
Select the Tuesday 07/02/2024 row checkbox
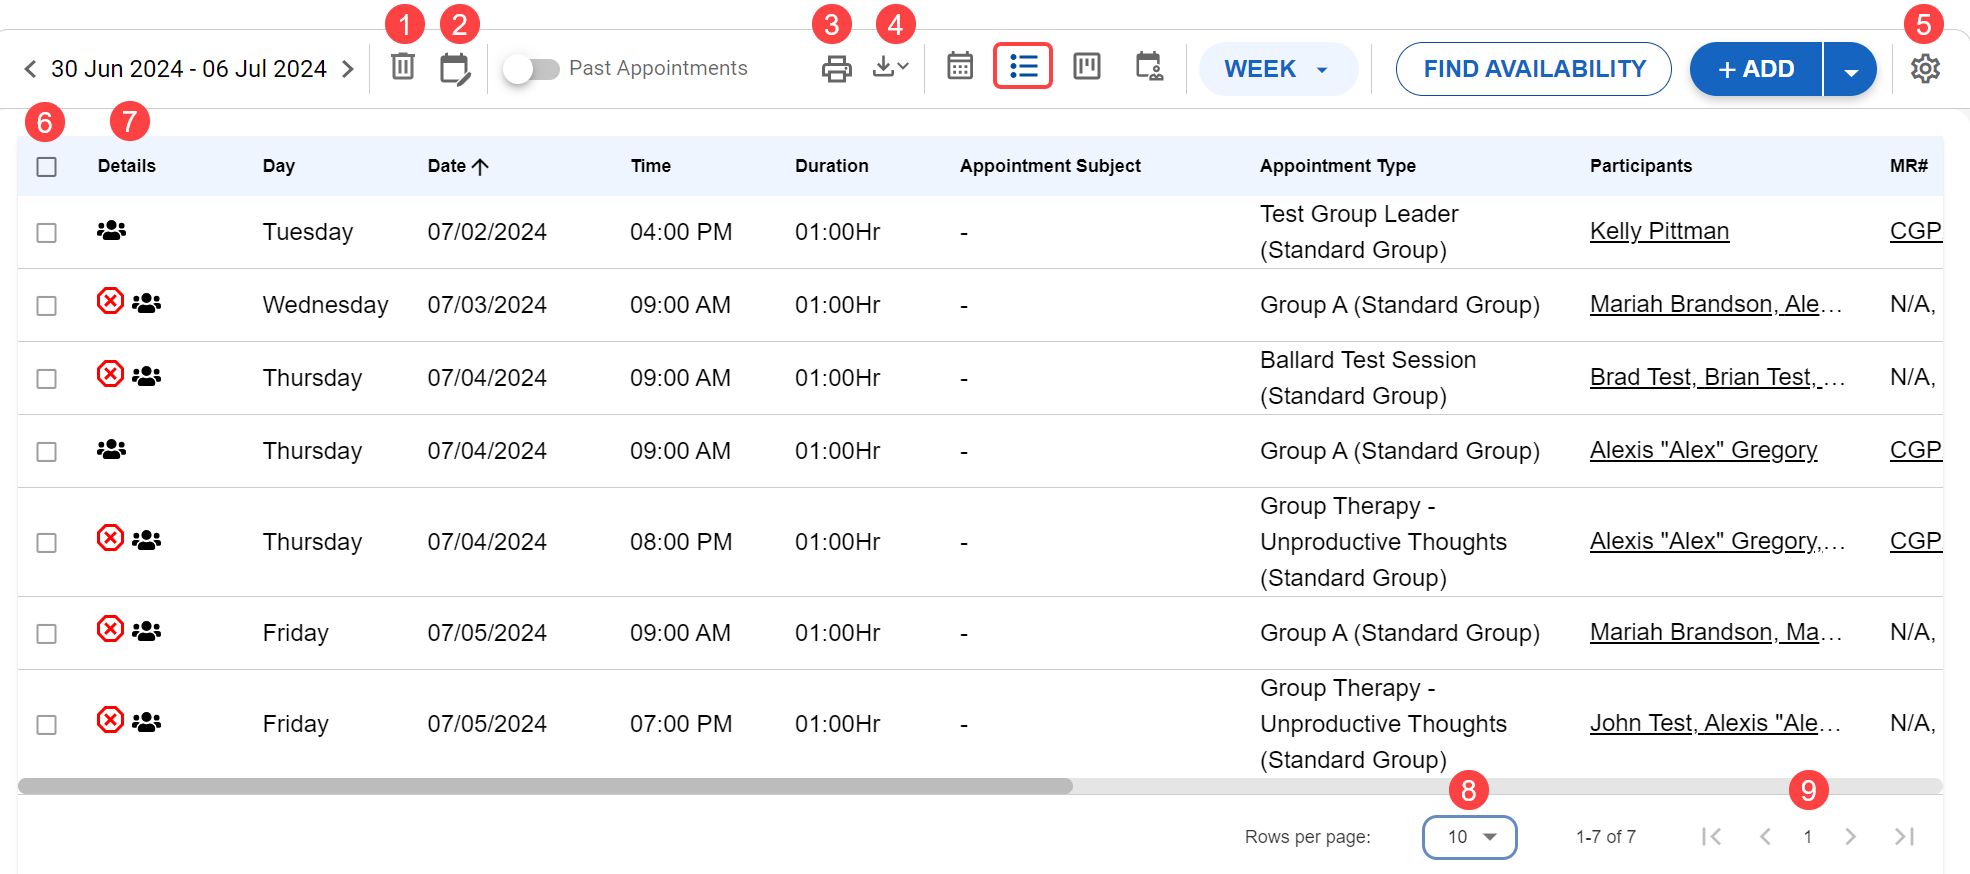coord(47,233)
